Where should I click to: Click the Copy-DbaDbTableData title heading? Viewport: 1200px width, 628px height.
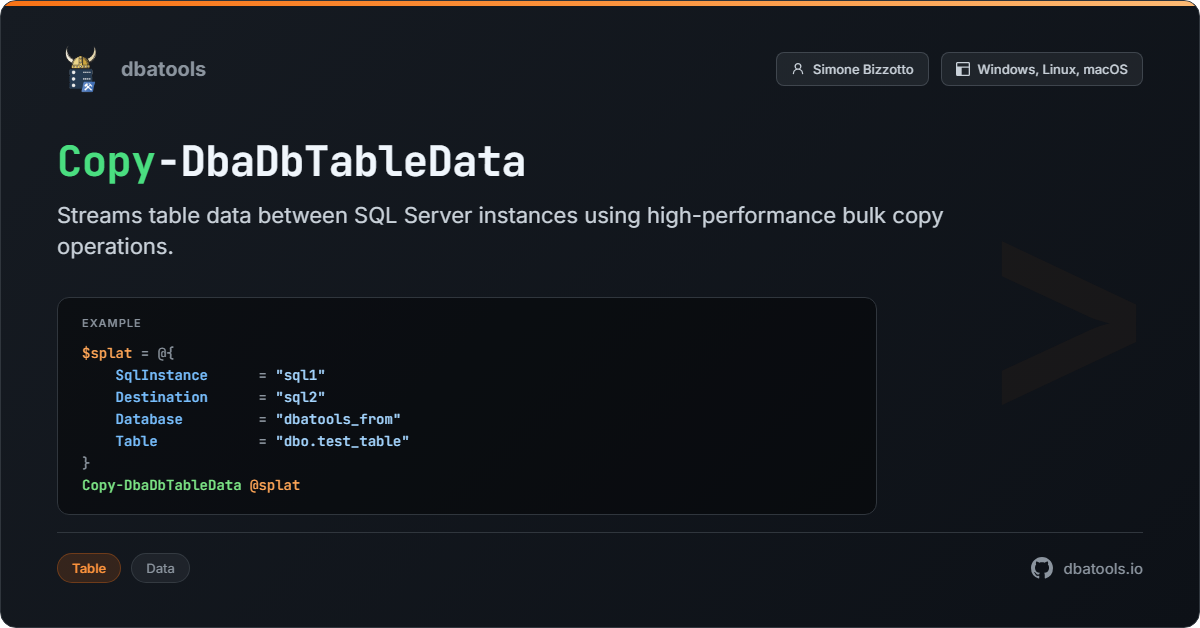tap(291, 162)
